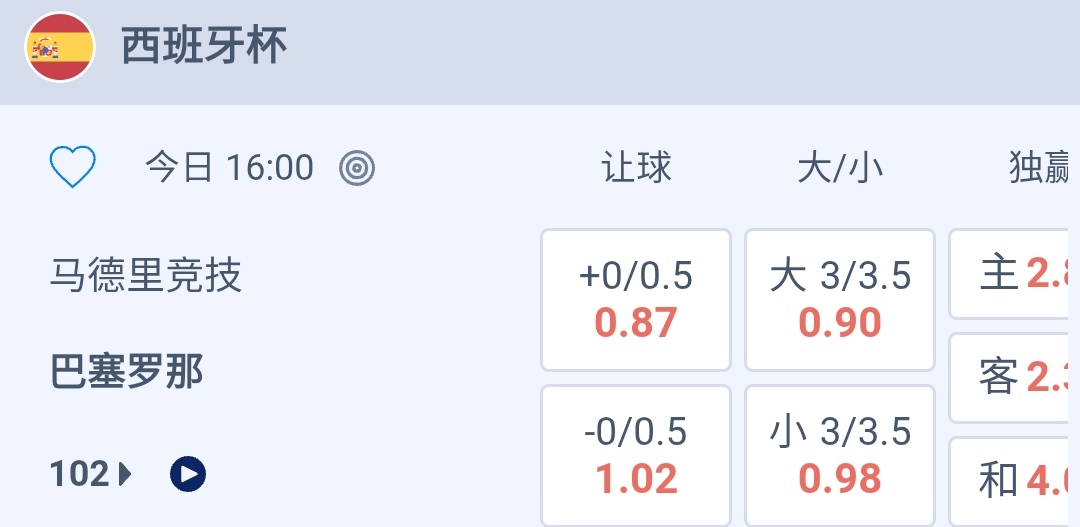Click the target icon beside 16:00
The width and height of the screenshot is (1080, 527).
357,168
